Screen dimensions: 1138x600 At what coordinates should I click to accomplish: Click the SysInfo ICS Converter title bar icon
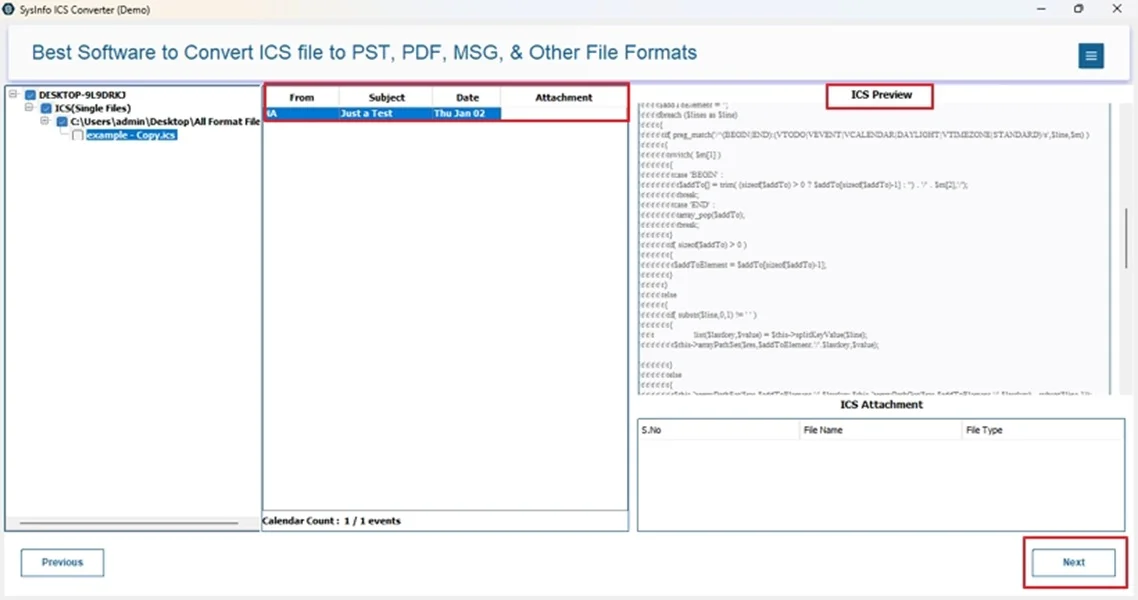coord(10,9)
